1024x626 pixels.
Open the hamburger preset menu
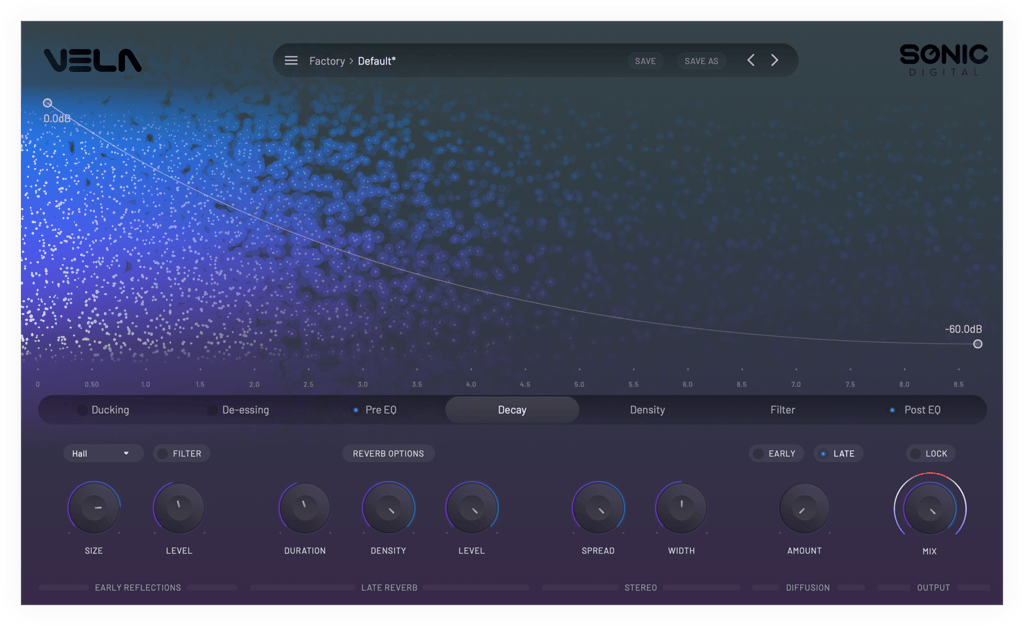pos(291,61)
